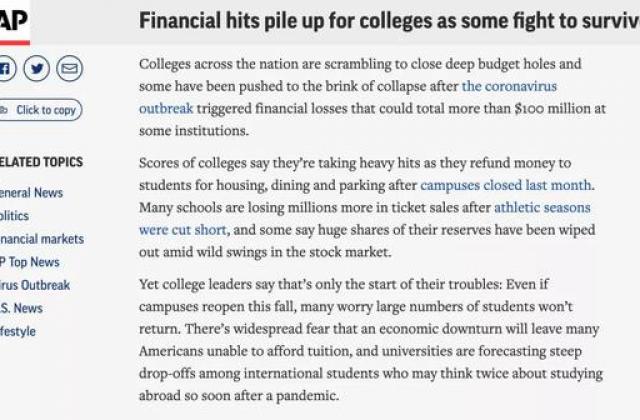Click the article headline about colleges

pyautogui.click(x=389, y=21)
